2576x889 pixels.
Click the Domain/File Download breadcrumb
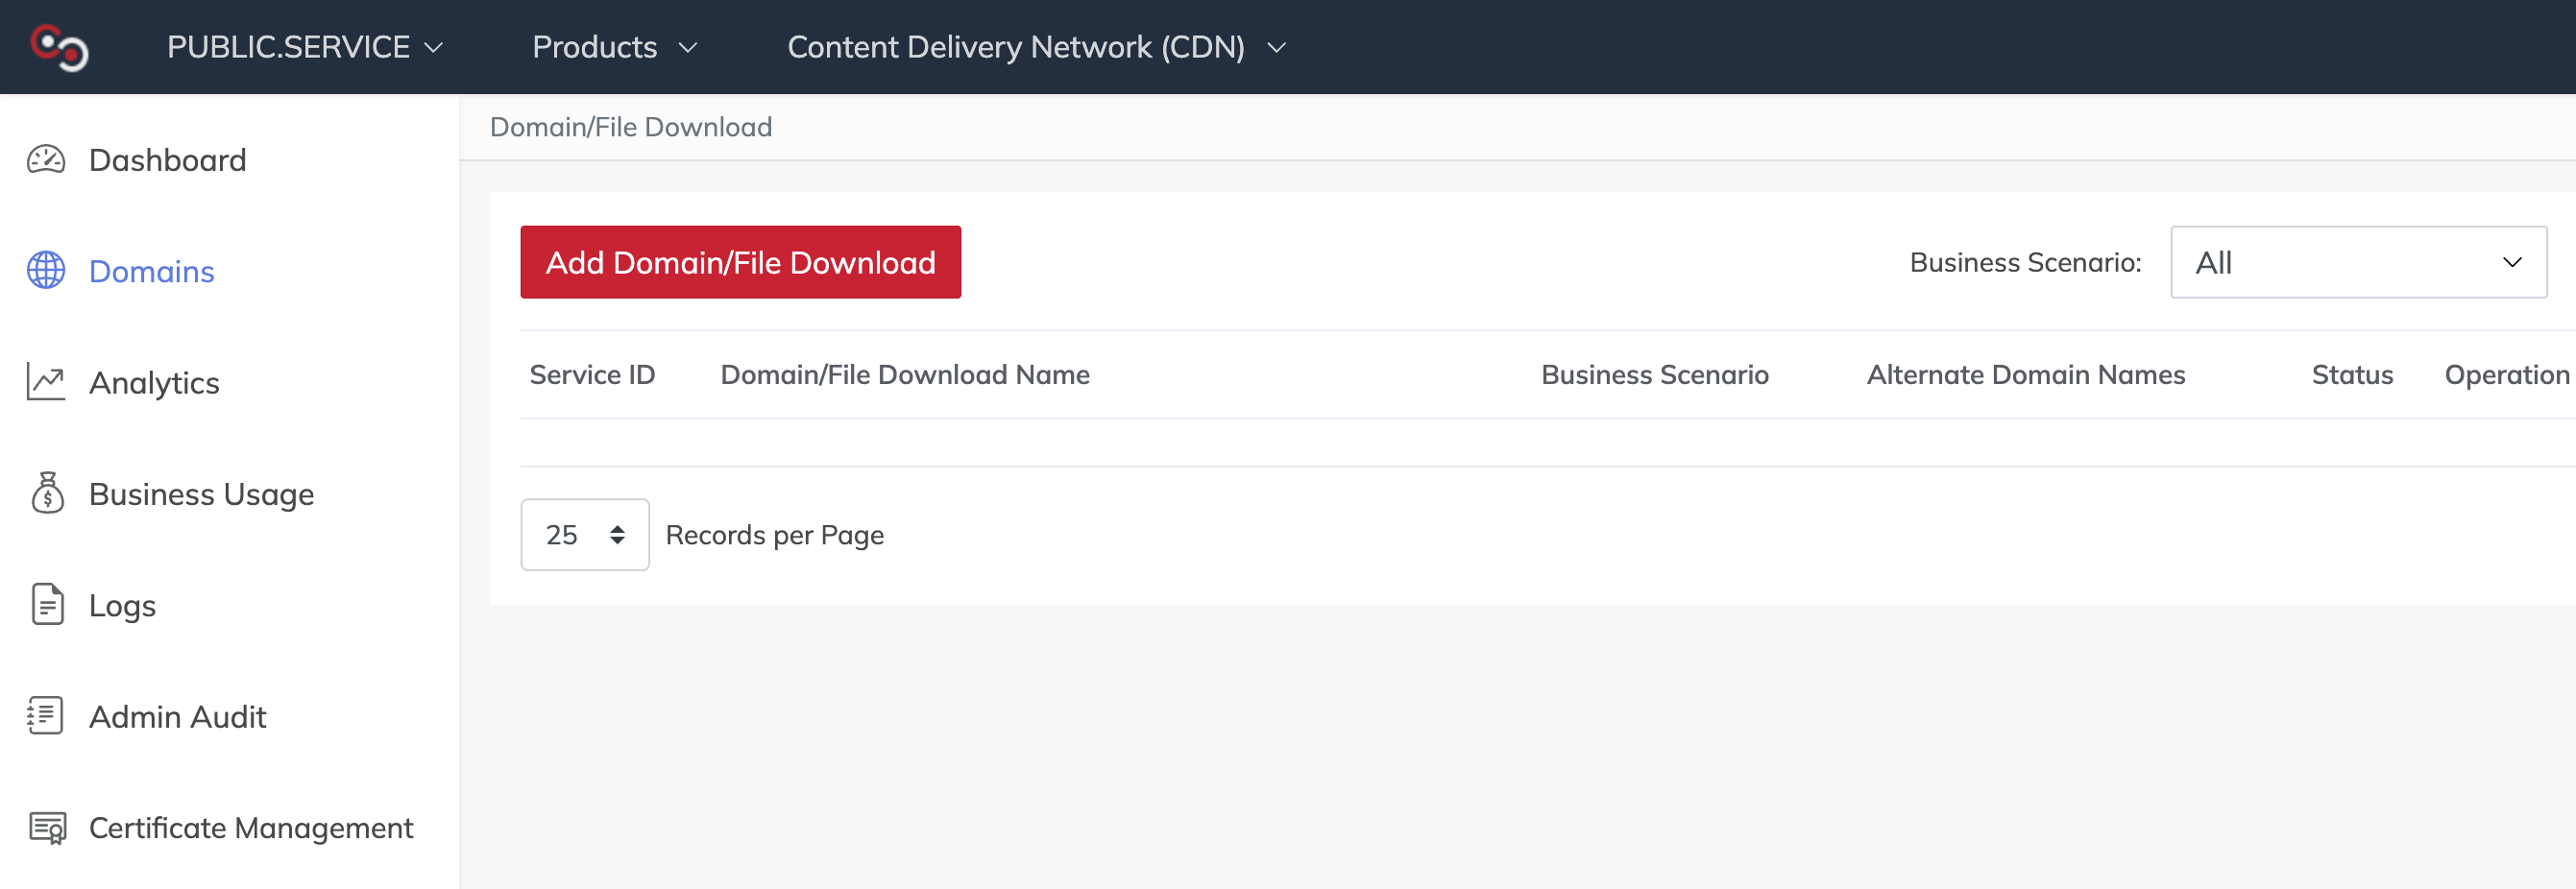click(x=631, y=127)
